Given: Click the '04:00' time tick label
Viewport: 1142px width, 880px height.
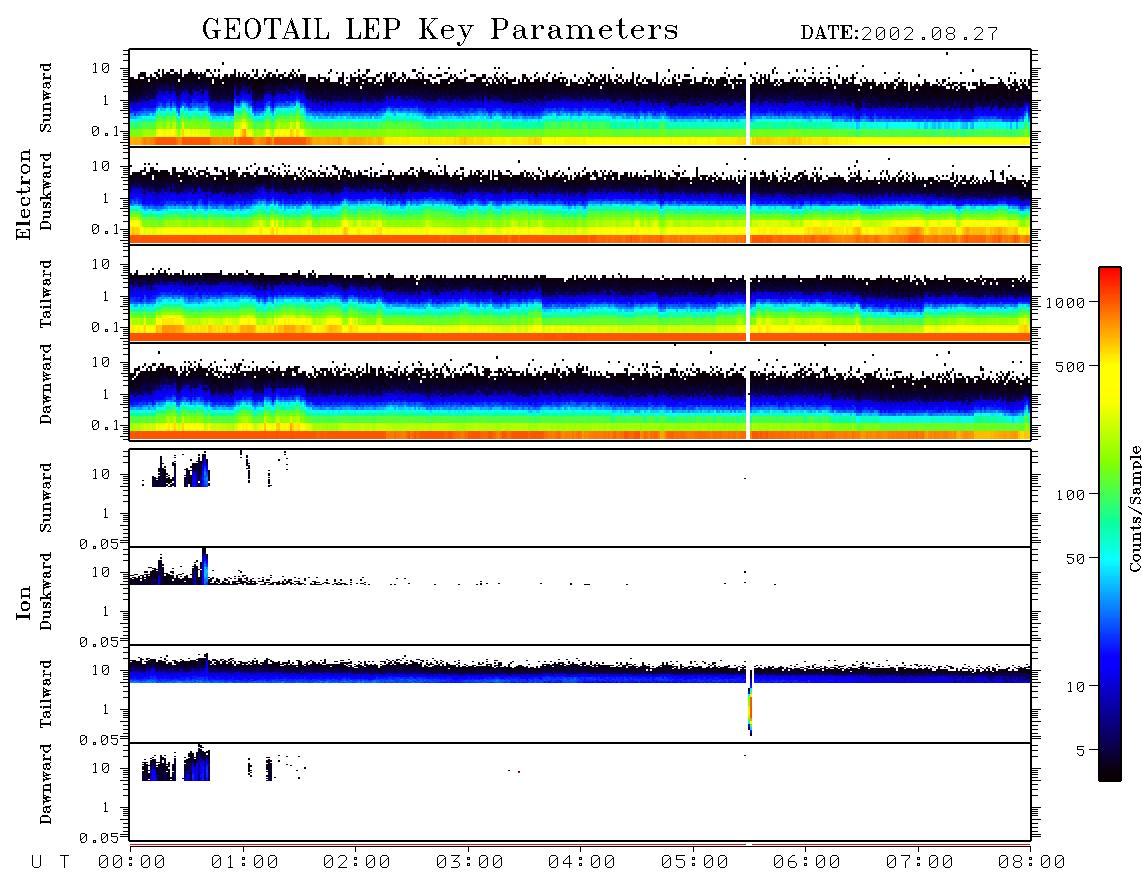Looking at the screenshot, I should 582,862.
